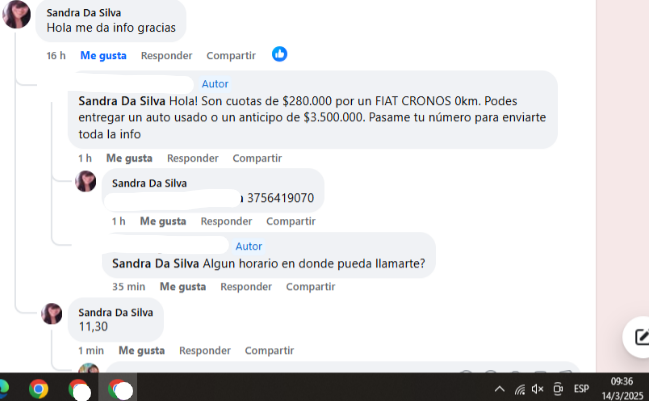Click the third Chrome taskbar window icon

coord(118,389)
